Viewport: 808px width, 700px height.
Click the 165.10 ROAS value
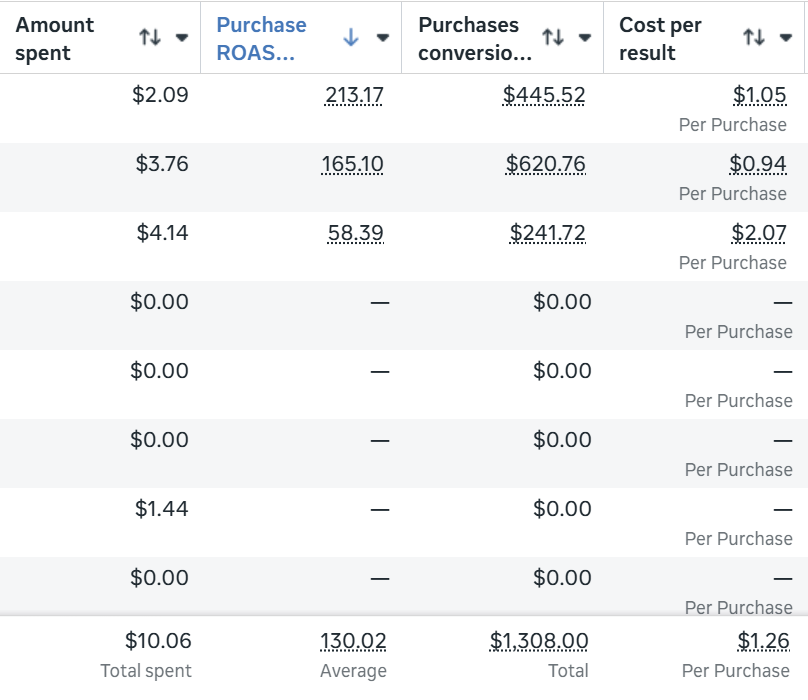[x=352, y=164]
